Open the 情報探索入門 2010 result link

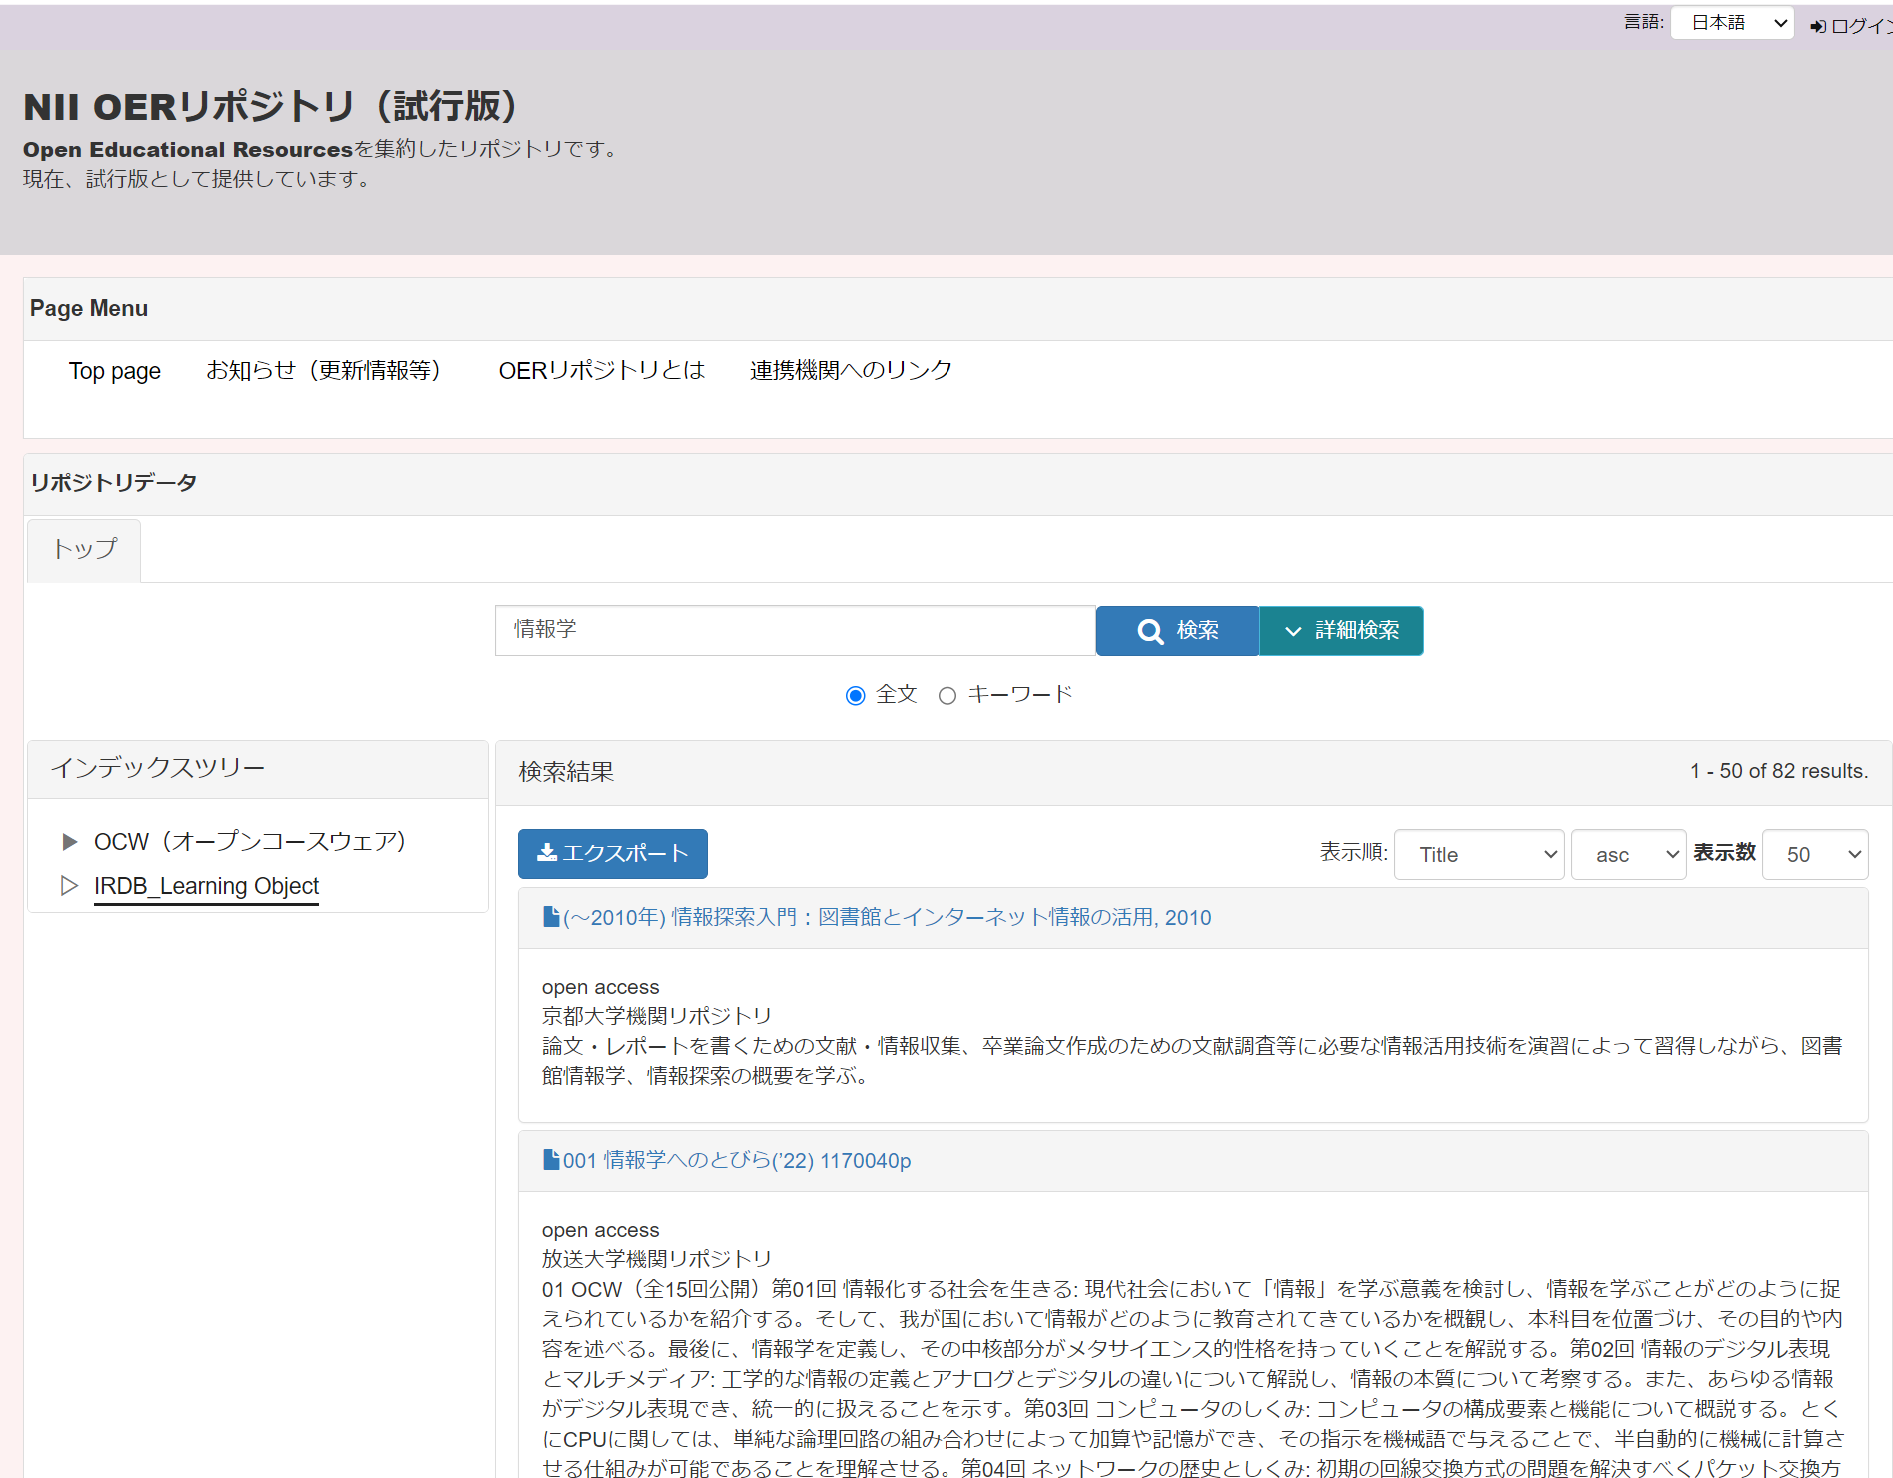click(x=887, y=917)
